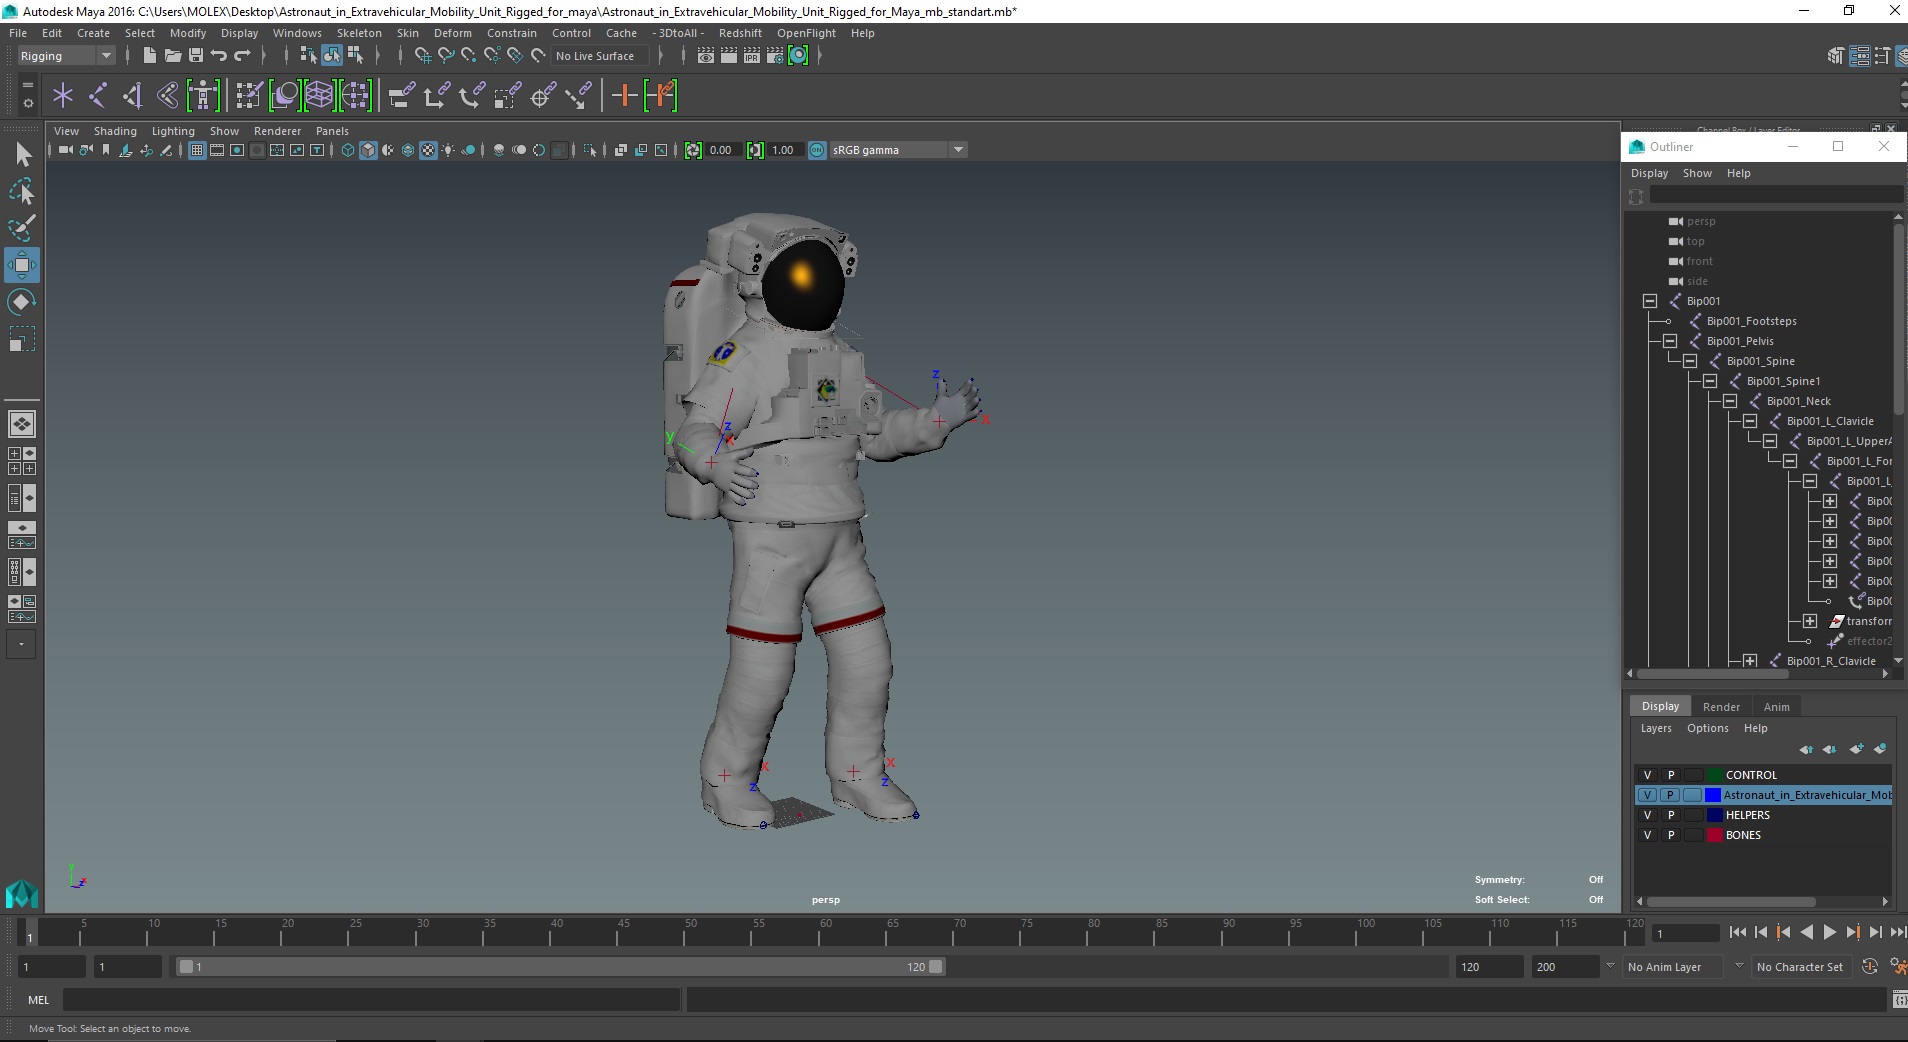Viewport: 1908px width, 1042px height.
Task: Toggle viewport grid display icon
Action: tap(197, 150)
